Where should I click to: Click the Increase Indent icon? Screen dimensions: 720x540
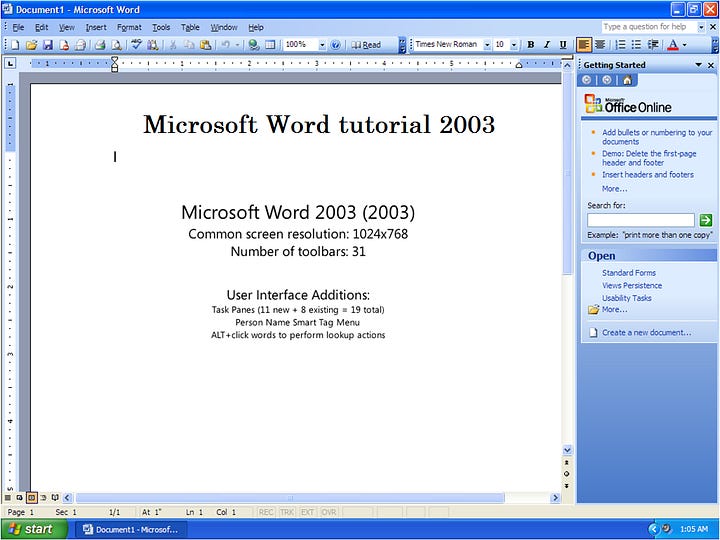(x=653, y=45)
